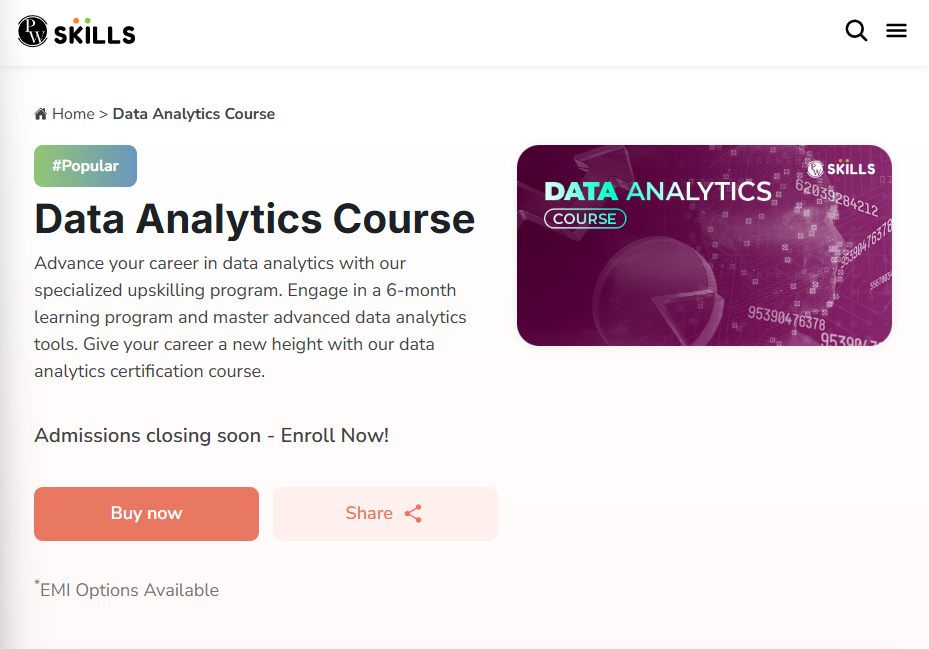Go to Home via breadcrumb link
This screenshot has height=649, width=929.
73,114
